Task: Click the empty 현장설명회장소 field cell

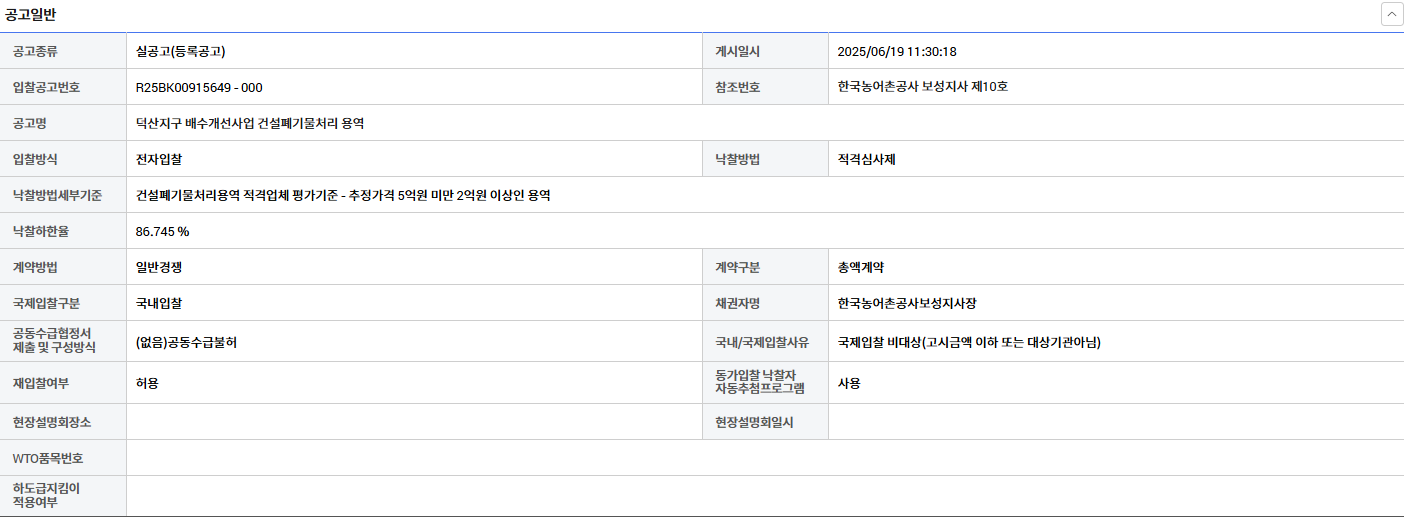Action: point(414,422)
